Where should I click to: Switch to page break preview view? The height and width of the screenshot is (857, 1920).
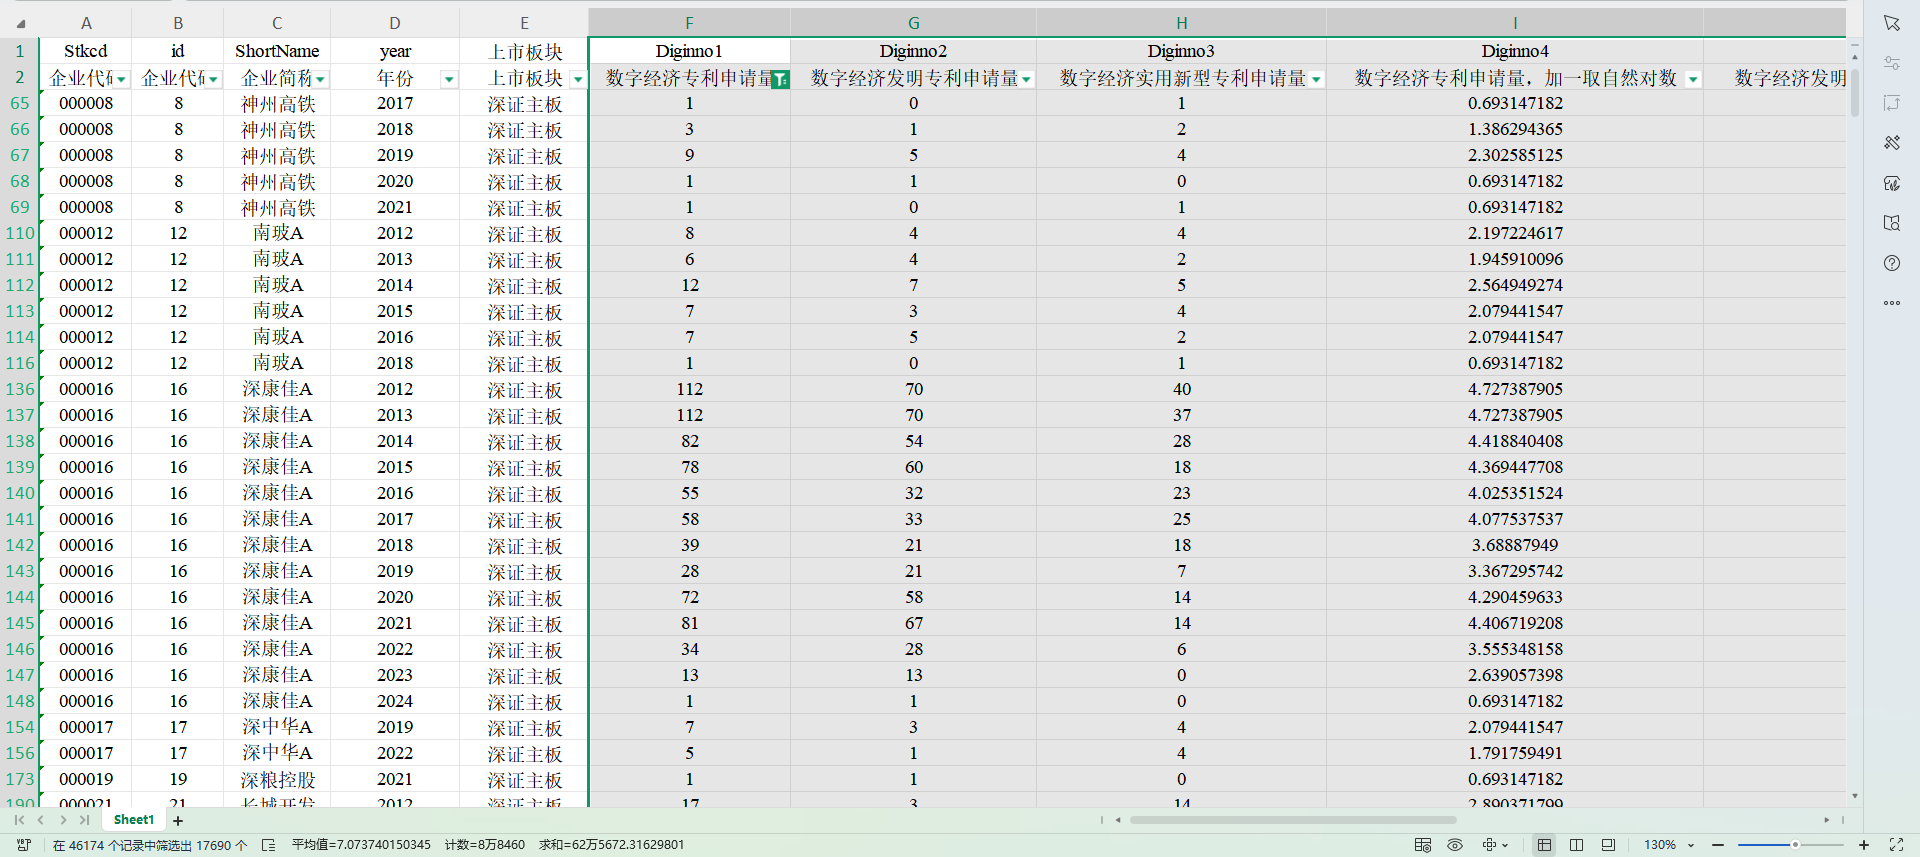coord(1576,845)
